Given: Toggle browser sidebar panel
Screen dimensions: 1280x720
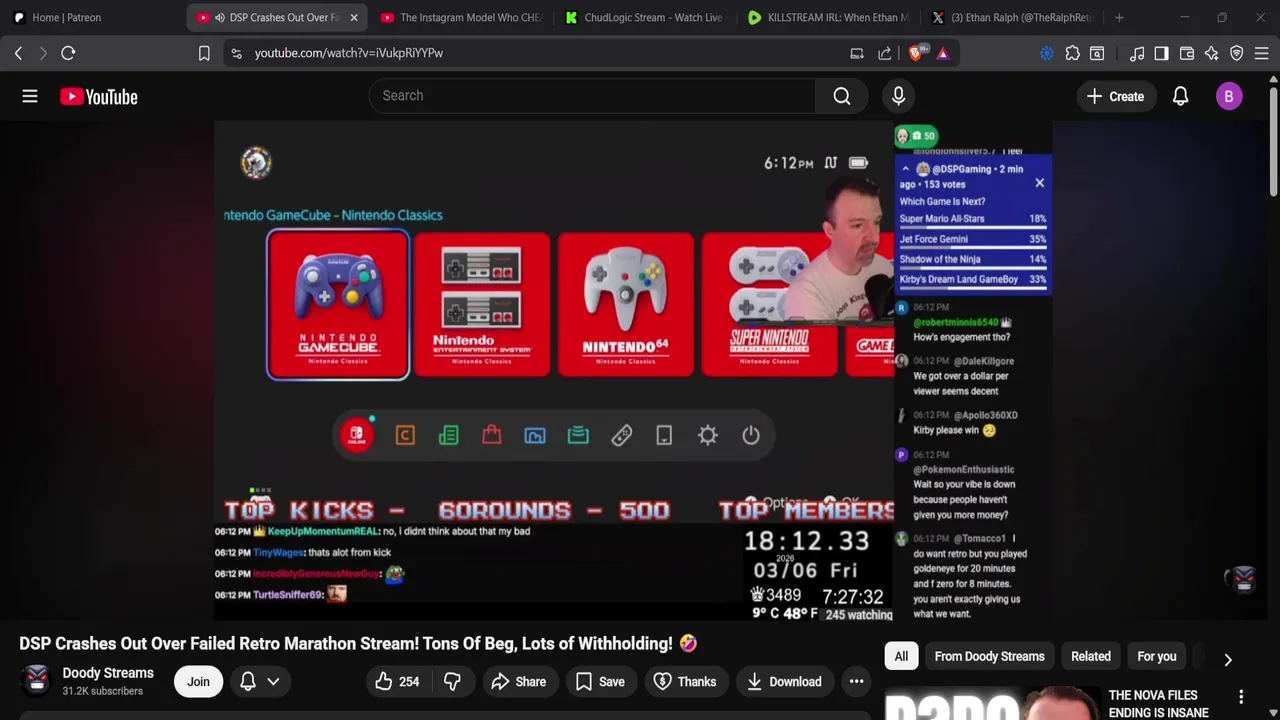Looking at the screenshot, I should click(1161, 53).
